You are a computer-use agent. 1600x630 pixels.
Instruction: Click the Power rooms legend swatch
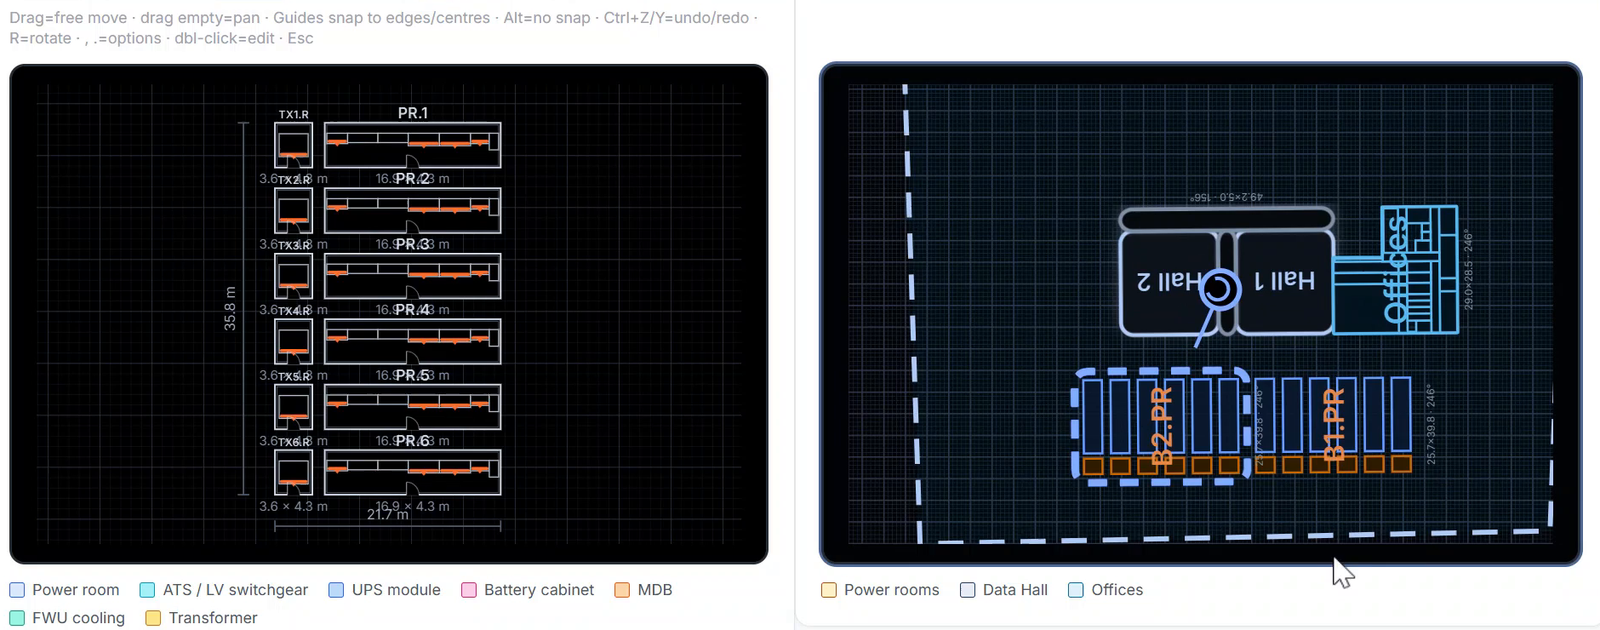pyautogui.click(x=829, y=590)
